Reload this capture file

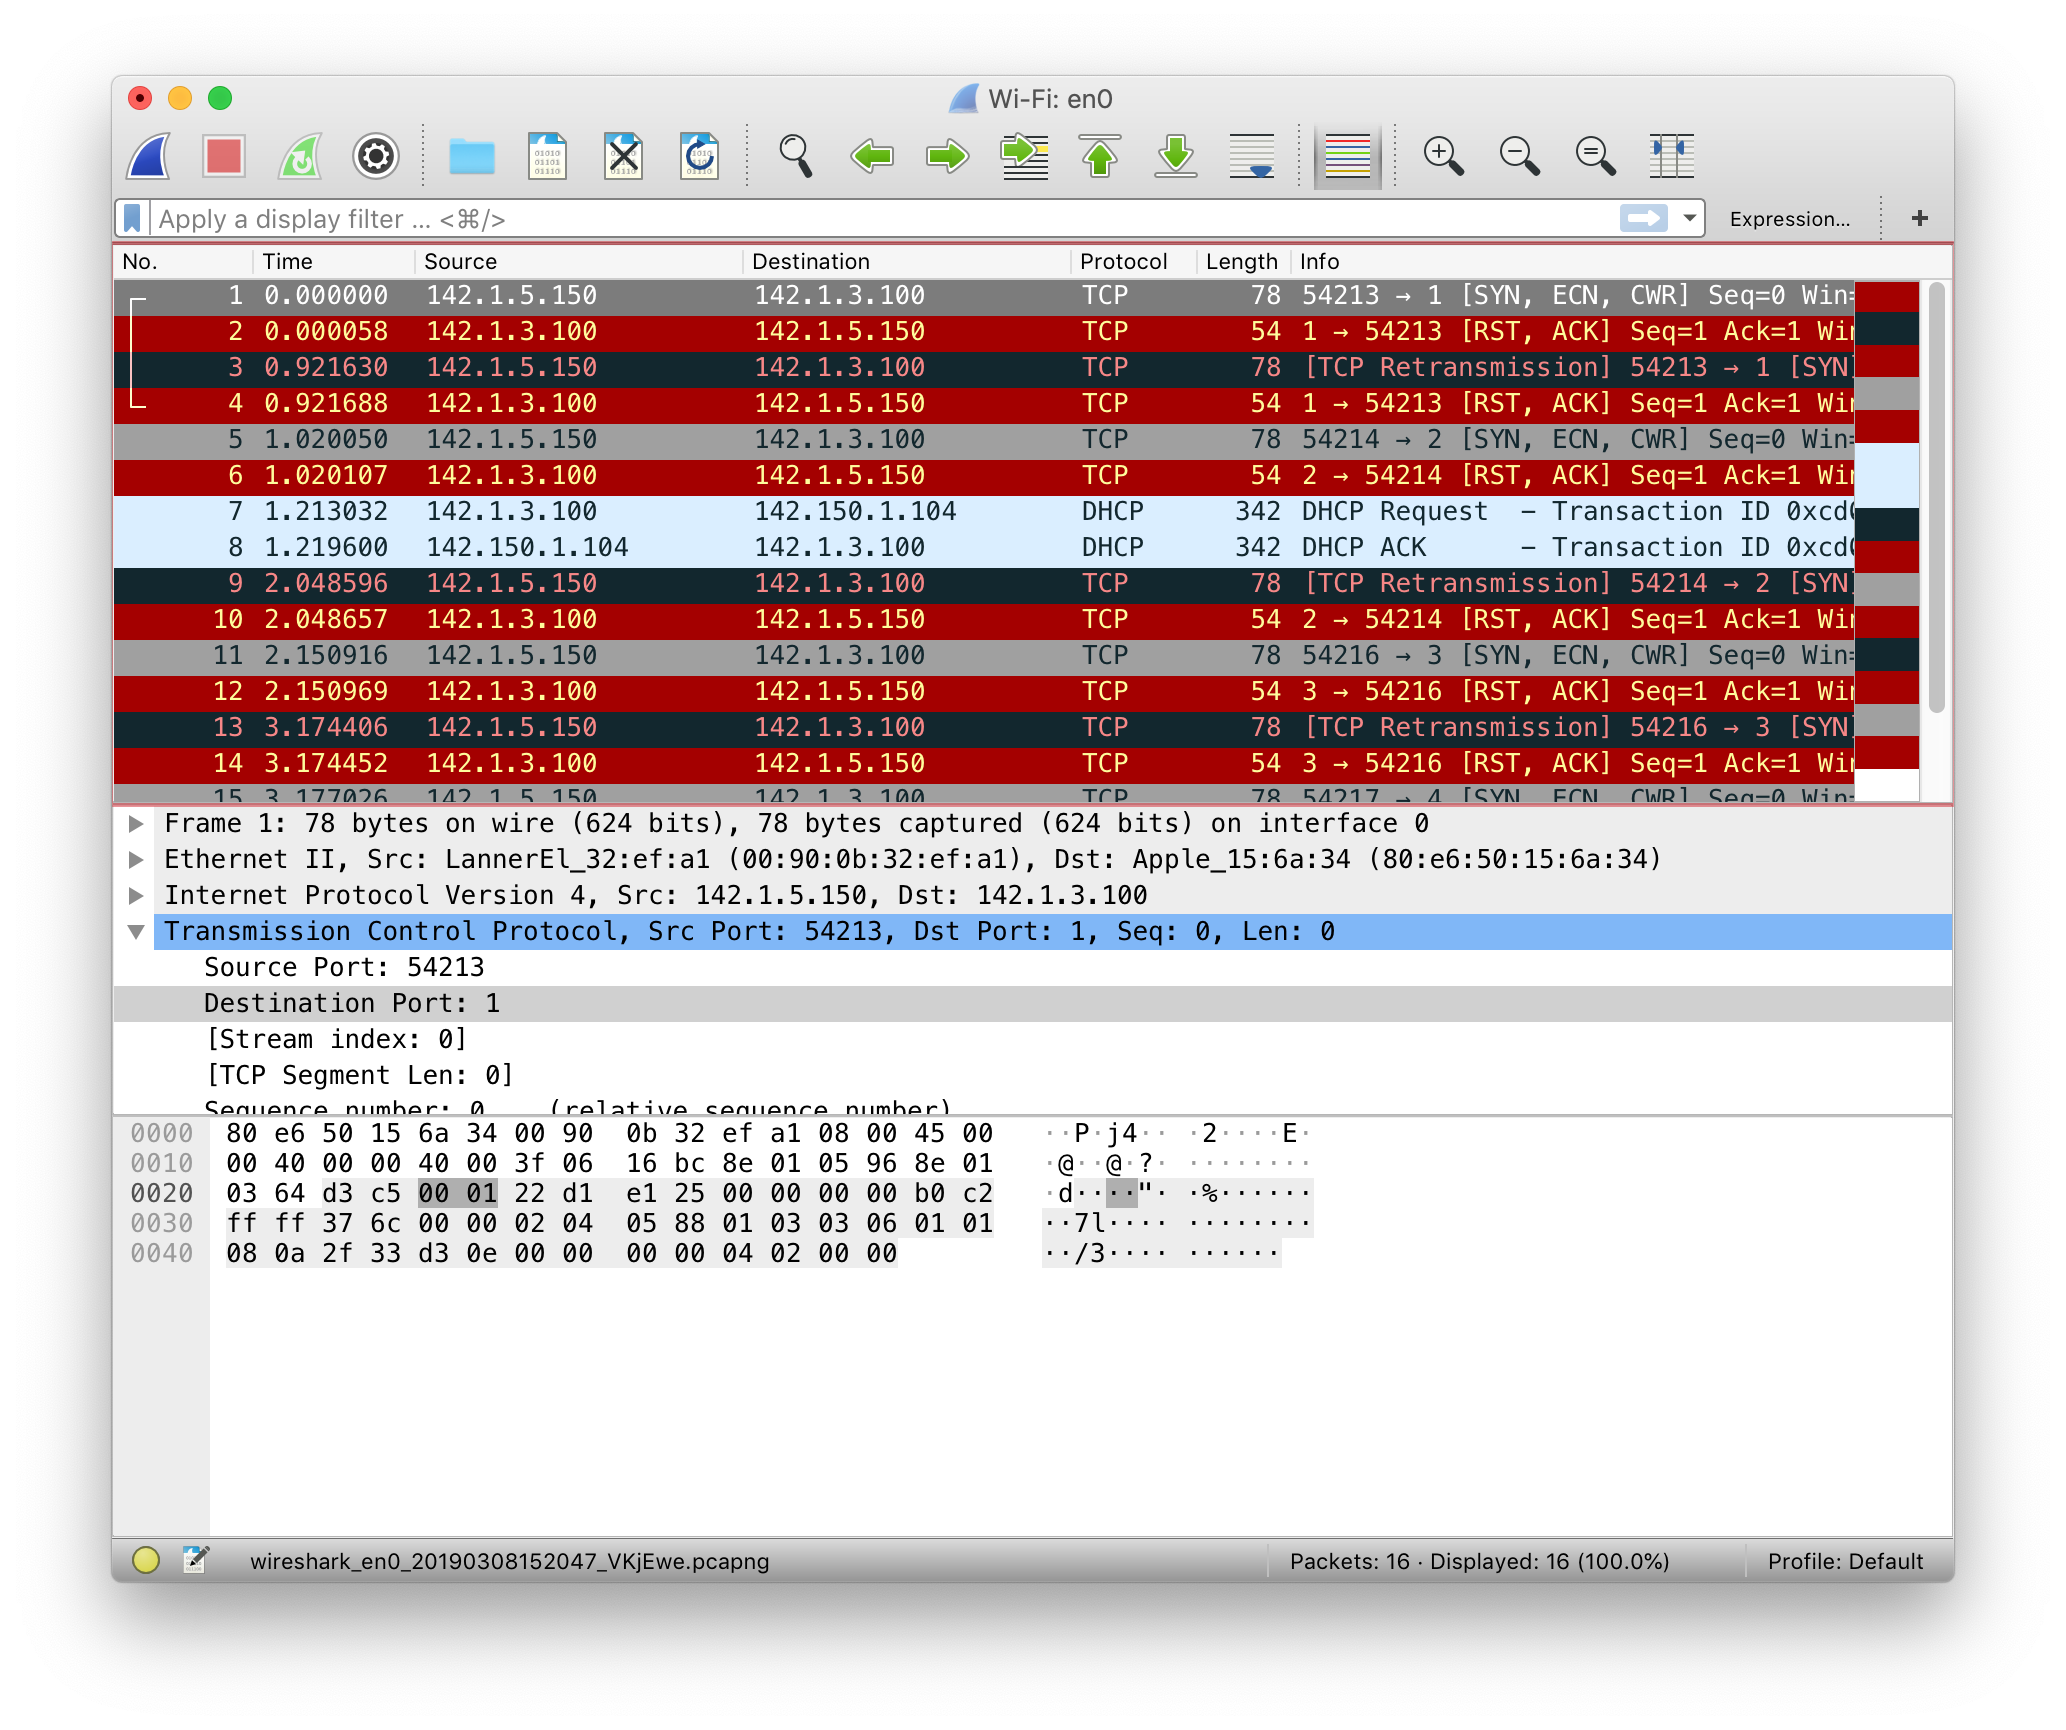[x=699, y=157]
